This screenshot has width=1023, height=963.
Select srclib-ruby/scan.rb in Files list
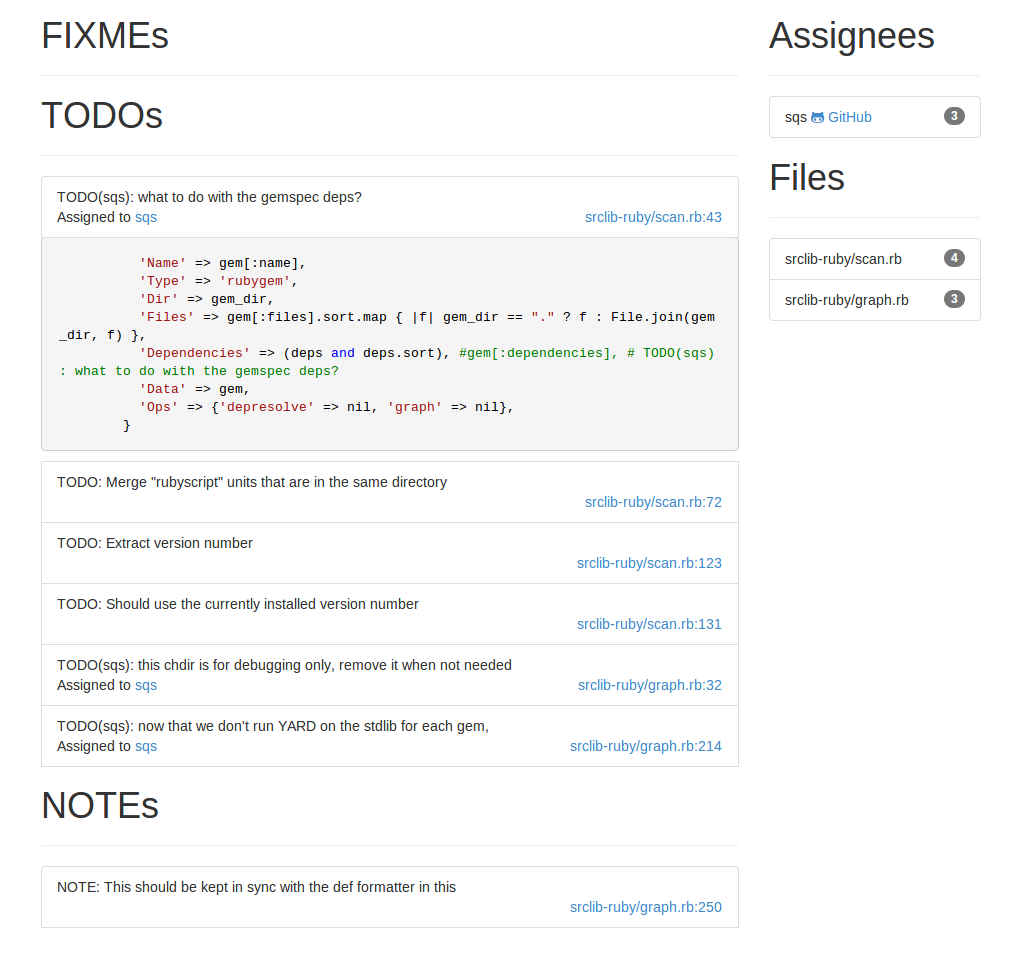coord(875,259)
